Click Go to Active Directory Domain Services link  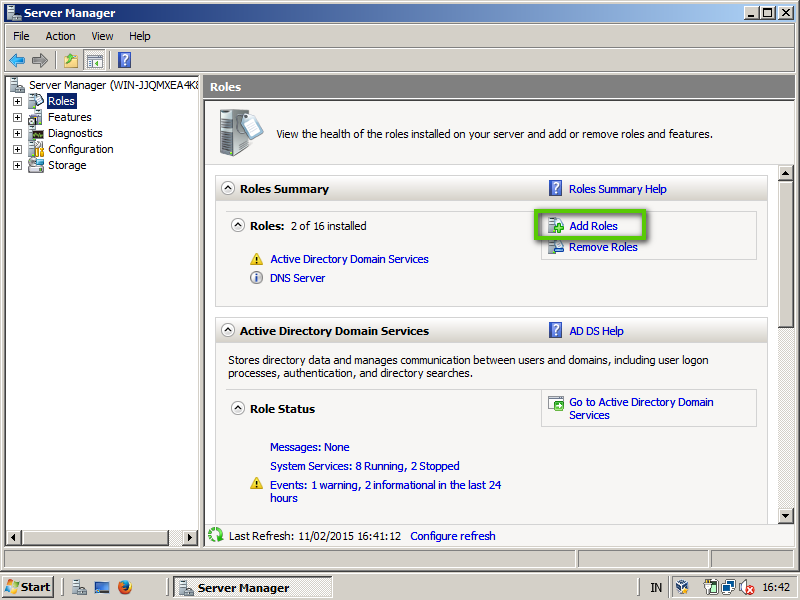pos(641,409)
